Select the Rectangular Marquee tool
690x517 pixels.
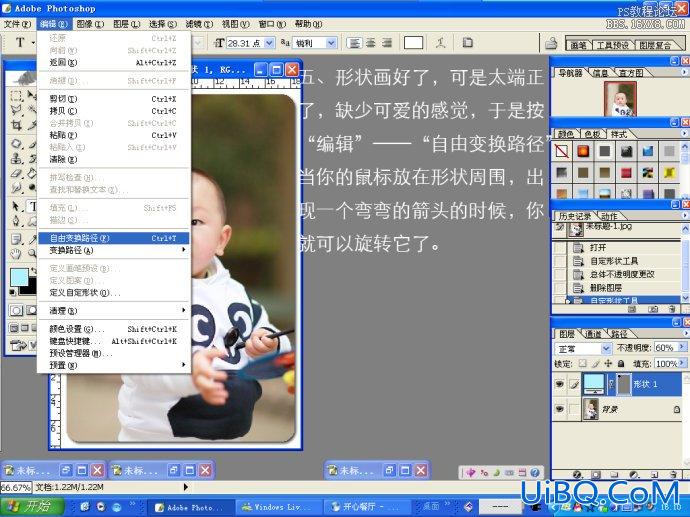(x=16, y=96)
